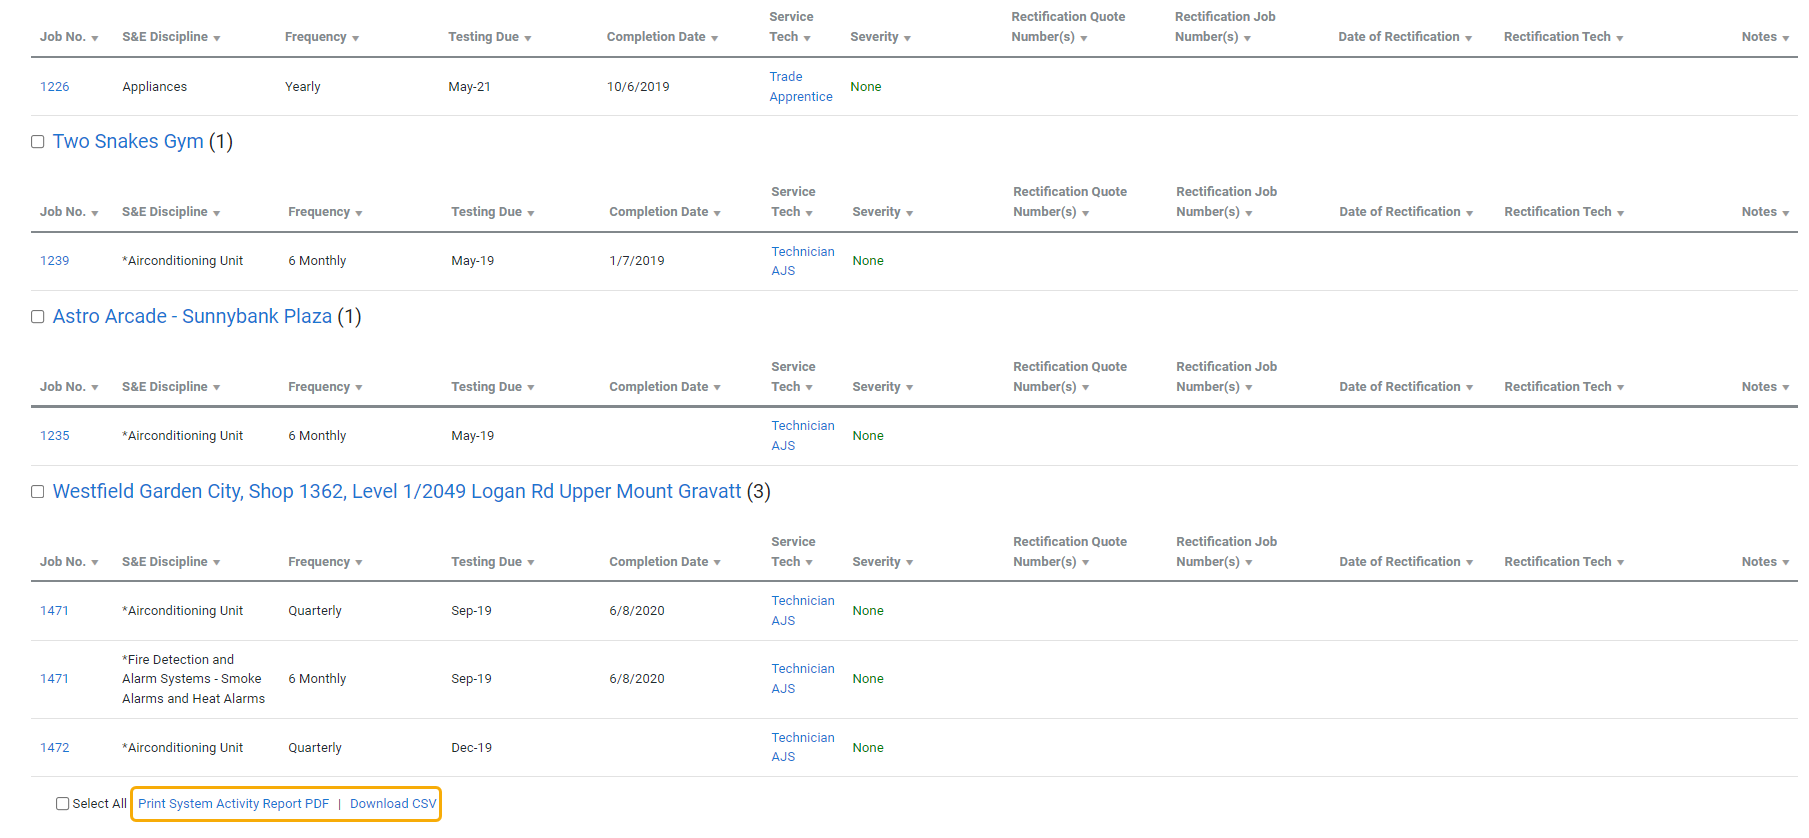Check the Westfield Garden City group checkbox

[38, 492]
